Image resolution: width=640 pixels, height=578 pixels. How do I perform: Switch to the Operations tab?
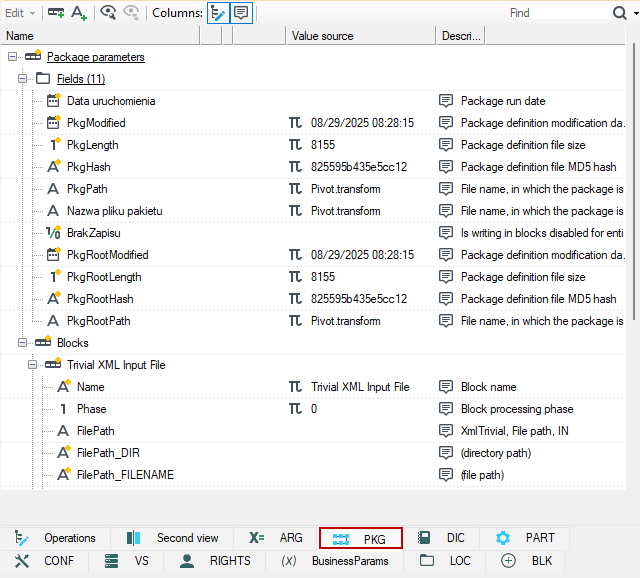click(x=56, y=538)
